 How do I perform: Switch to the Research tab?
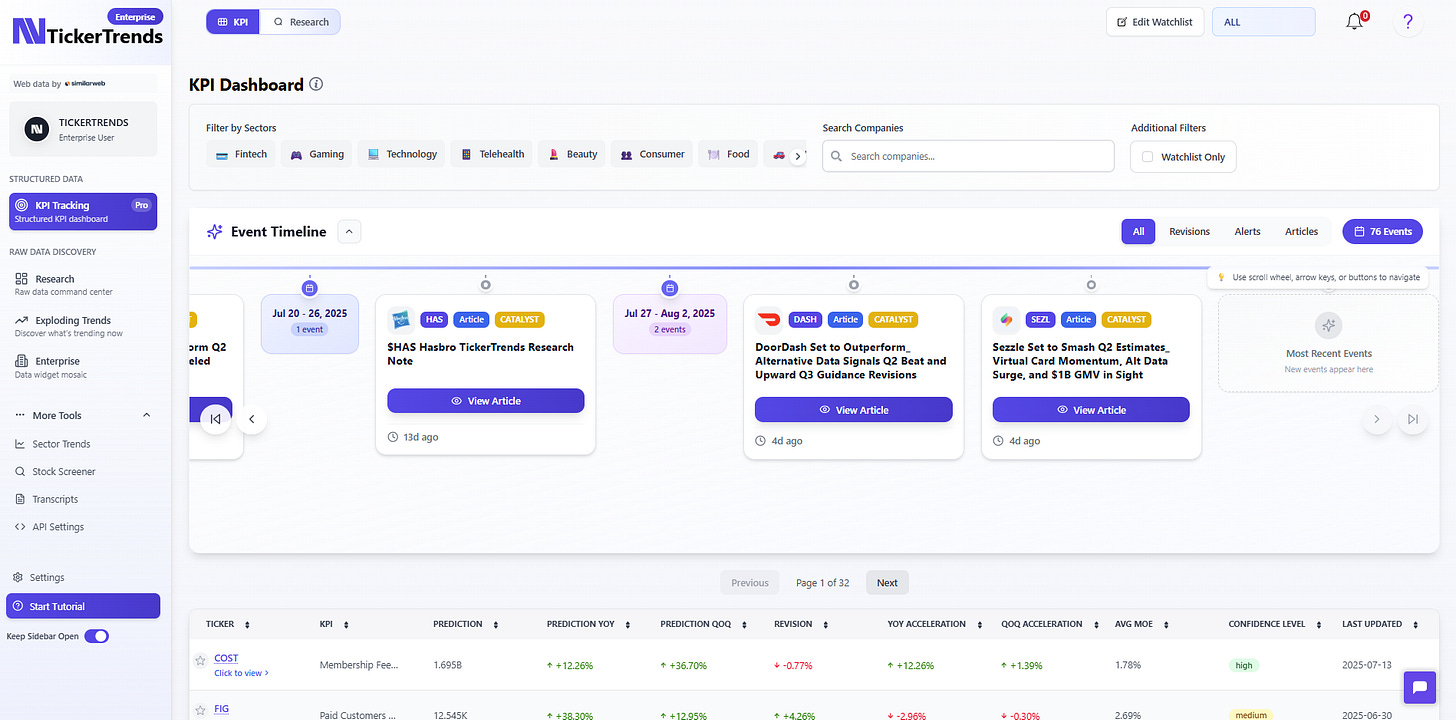click(x=300, y=21)
